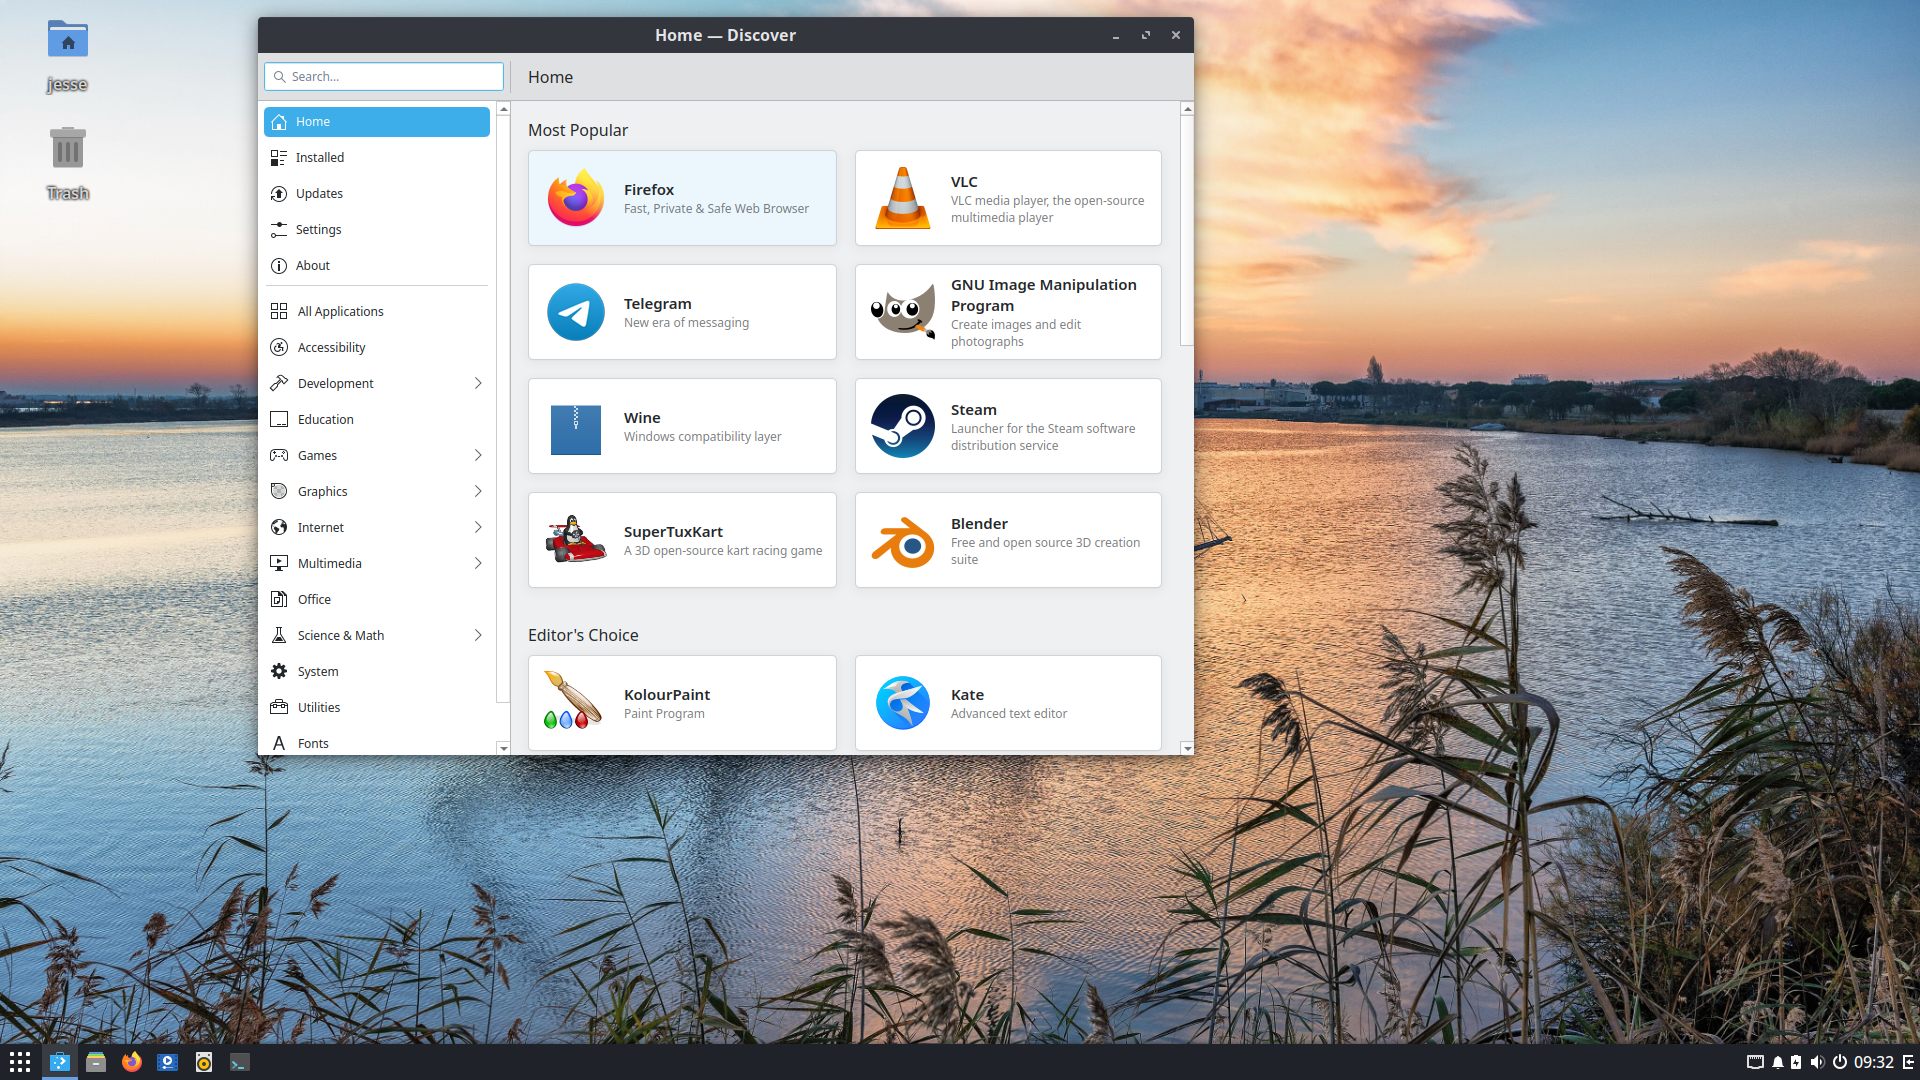Screen dimensions: 1920x1080
Task: Open Telegram app listing
Action: tap(682, 312)
